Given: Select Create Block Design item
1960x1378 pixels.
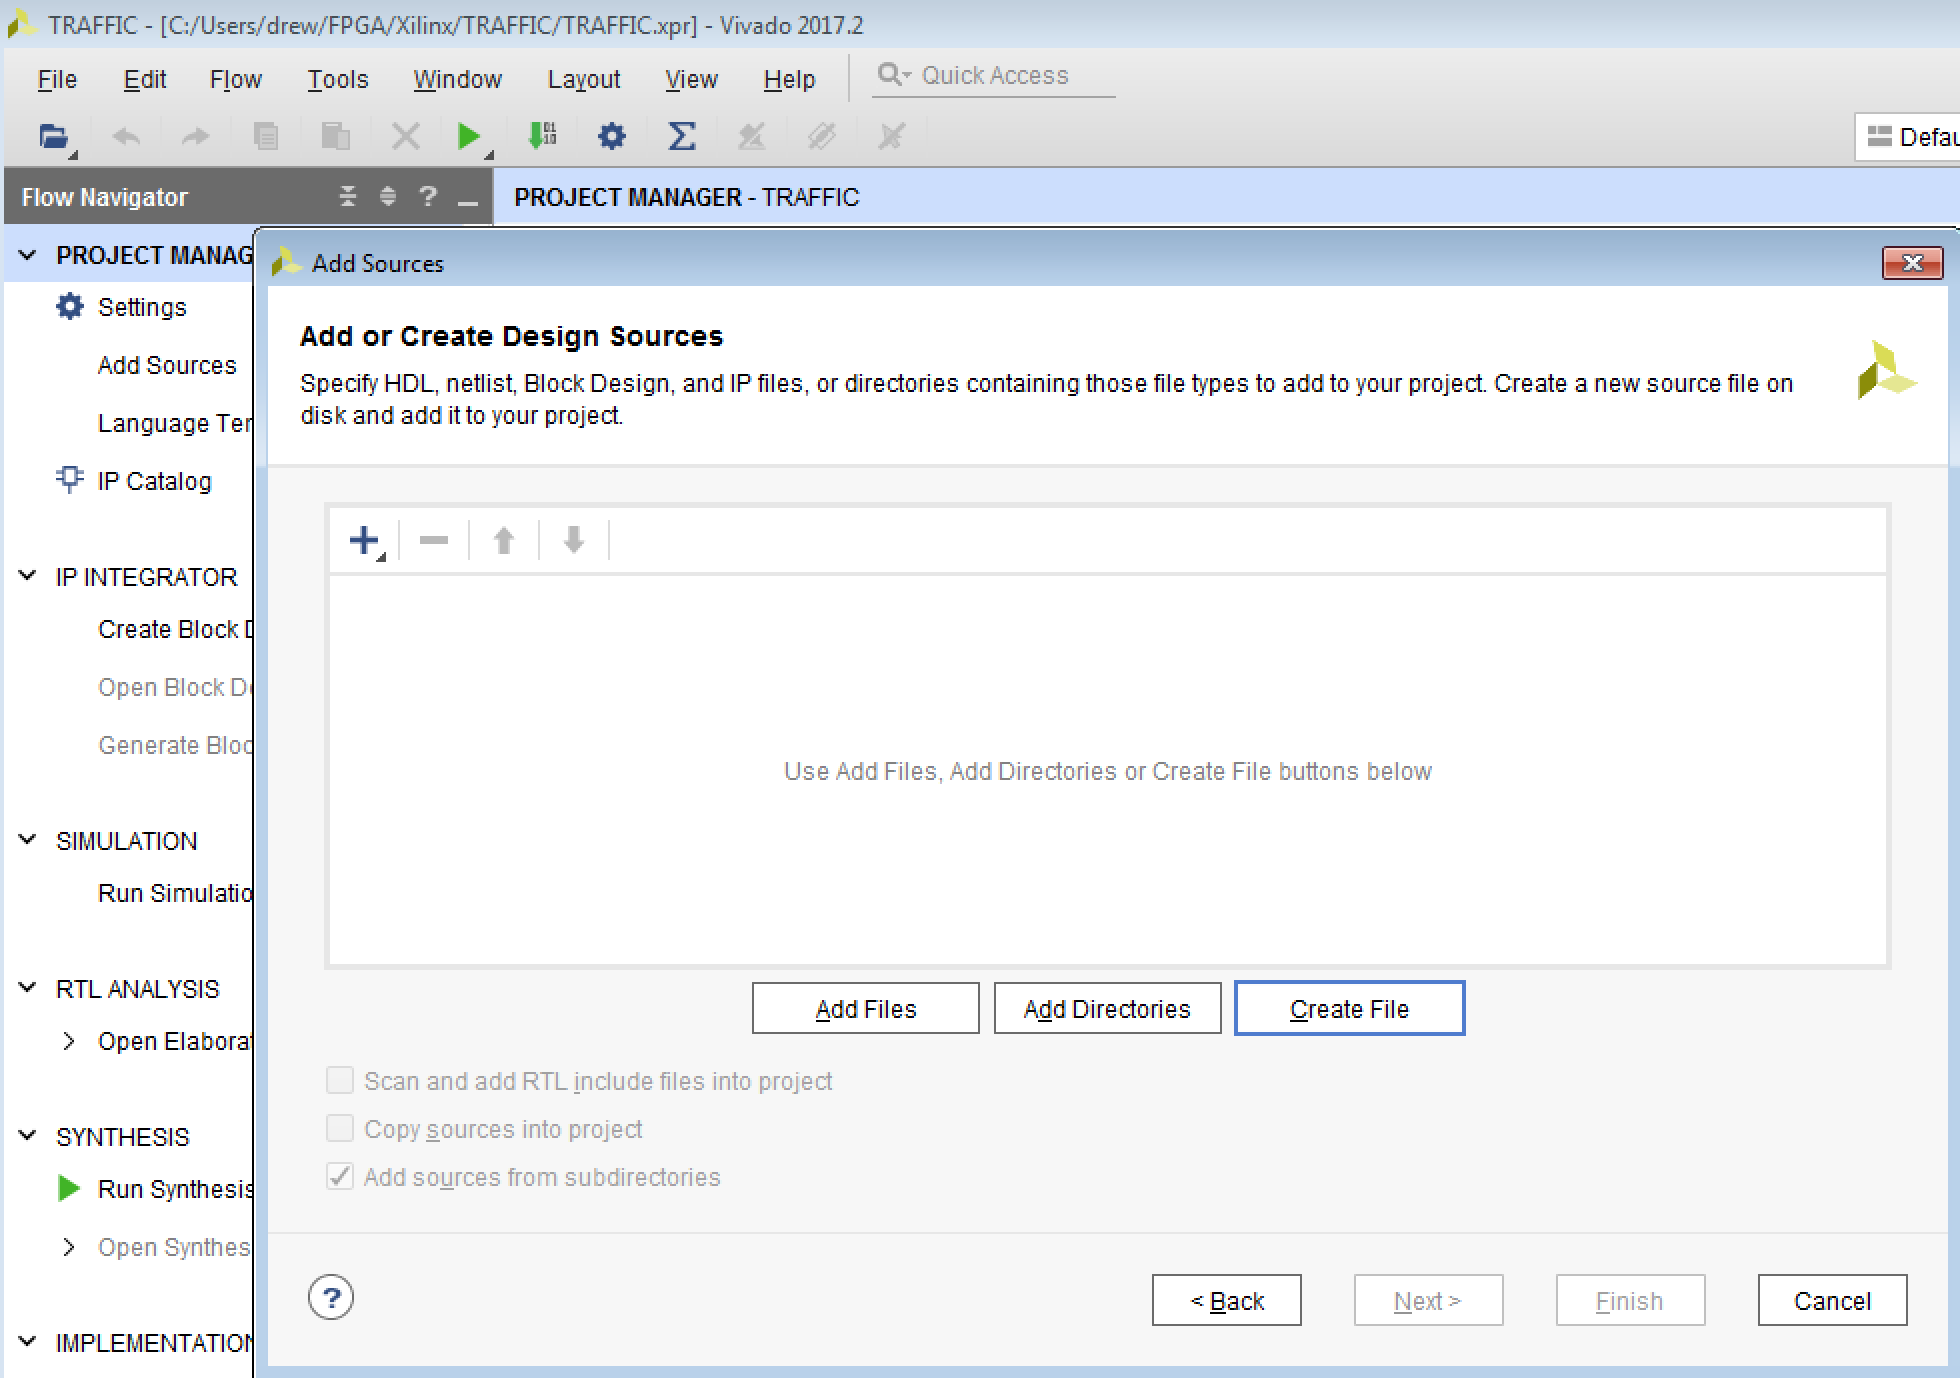Looking at the screenshot, I should tap(175, 629).
